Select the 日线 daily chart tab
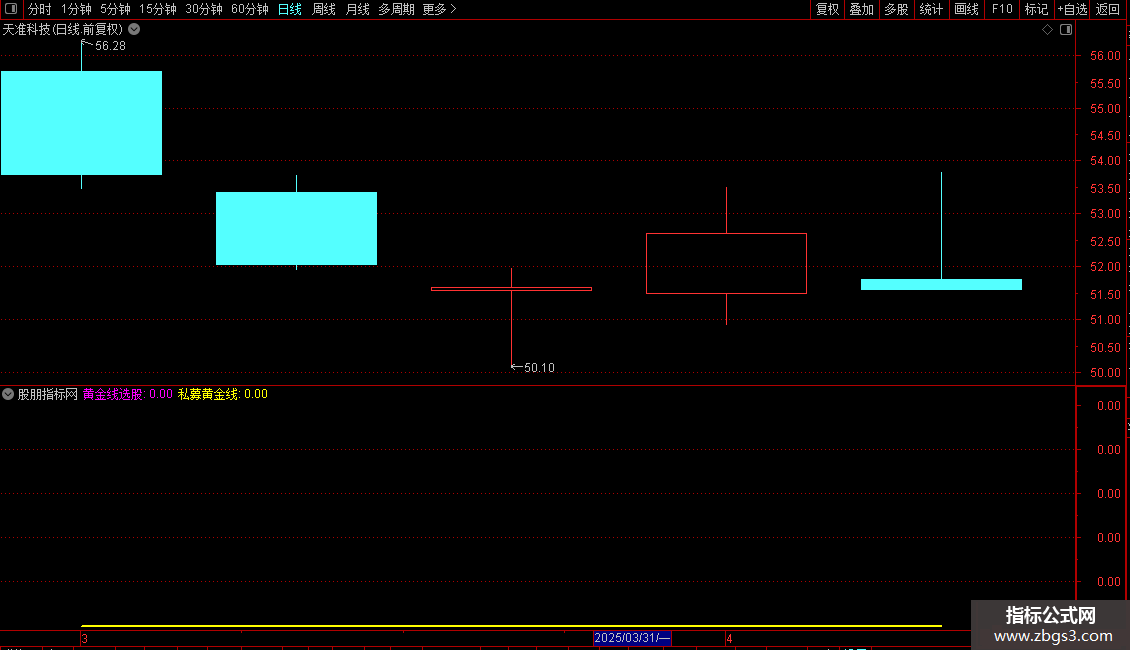The width and height of the screenshot is (1130, 650). coord(290,9)
